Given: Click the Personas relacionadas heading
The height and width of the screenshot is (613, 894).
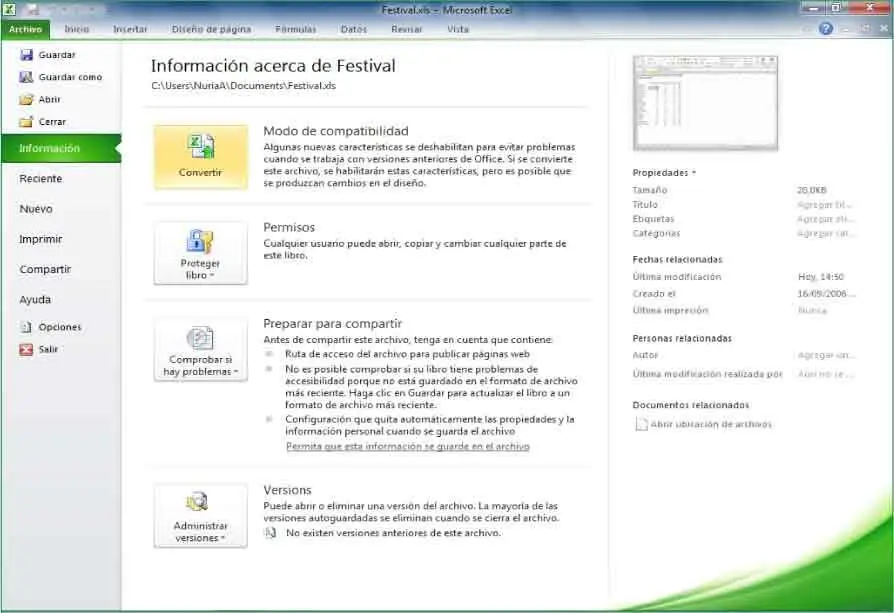Looking at the screenshot, I should click(x=682, y=338).
